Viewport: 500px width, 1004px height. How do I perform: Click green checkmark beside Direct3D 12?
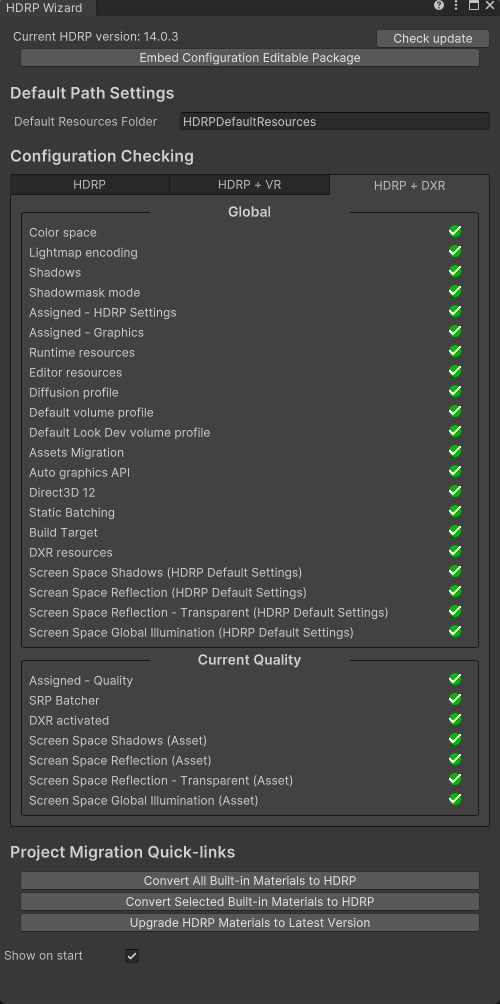point(455,491)
